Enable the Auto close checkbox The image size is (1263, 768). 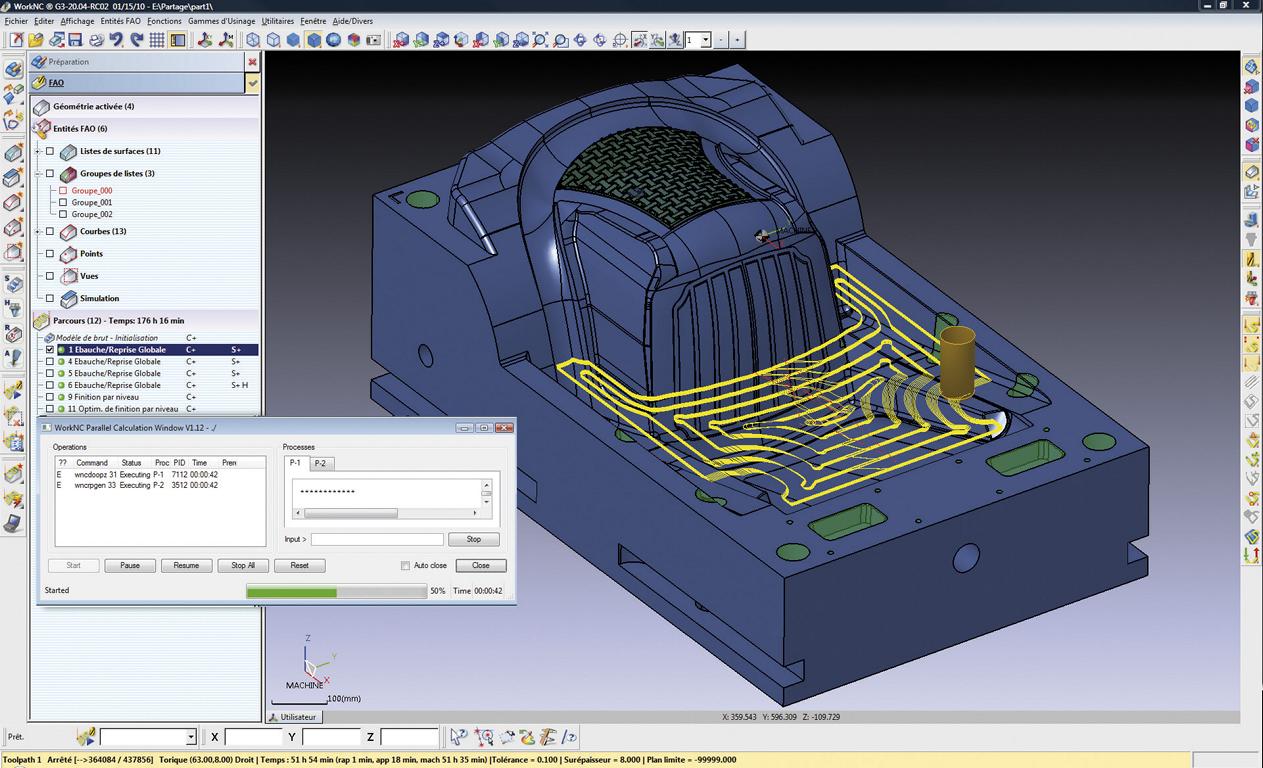(x=405, y=566)
